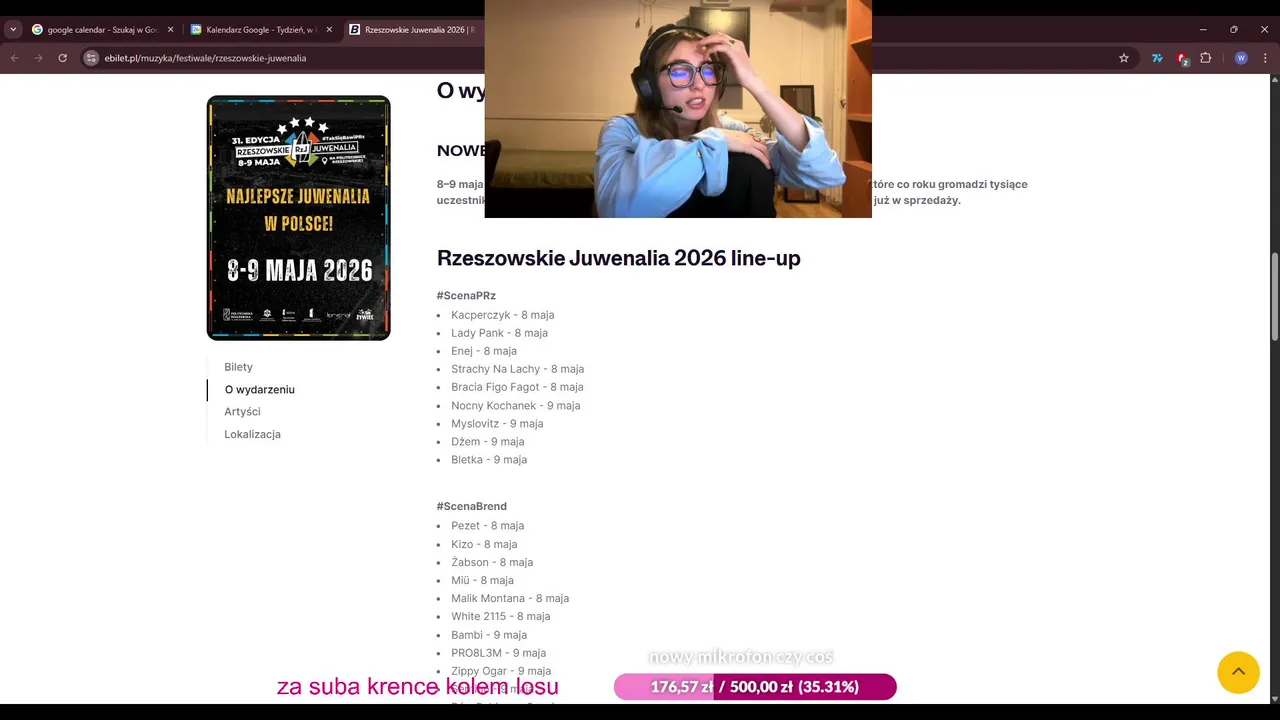Image resolution: width=1280 pixels, height=720 pixels.
Task: Open the tab search dropdown arrow
Action: pos(13,30)
